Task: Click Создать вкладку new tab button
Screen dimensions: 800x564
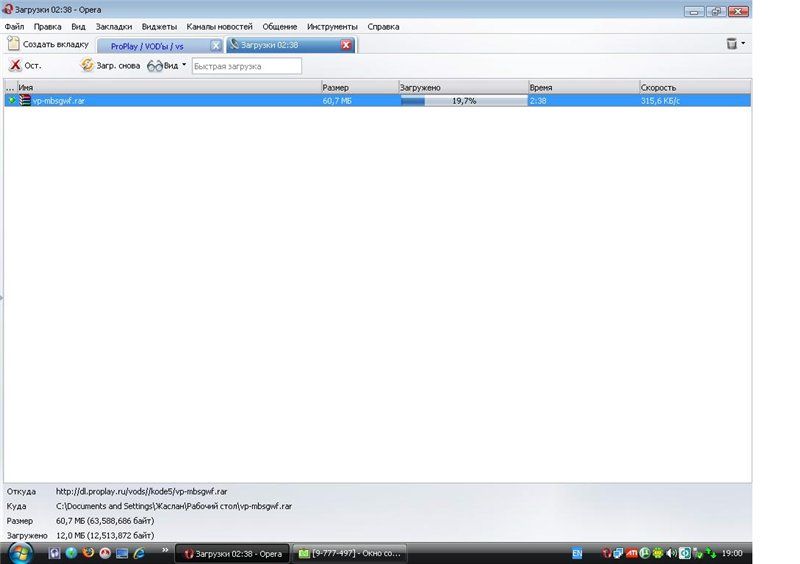Action: [48, 44]
